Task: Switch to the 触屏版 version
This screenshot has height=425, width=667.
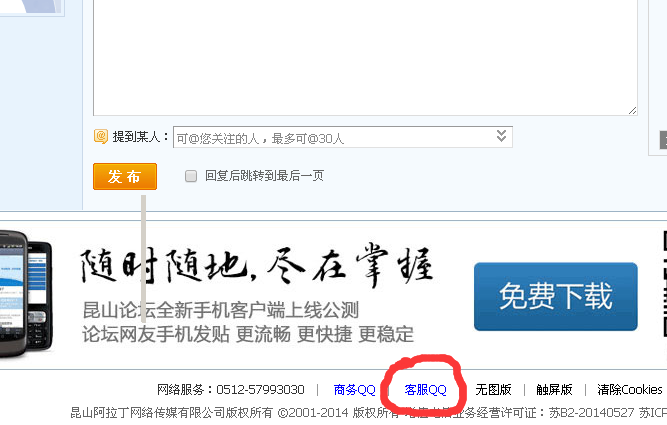Action: (x=554, y=390)
